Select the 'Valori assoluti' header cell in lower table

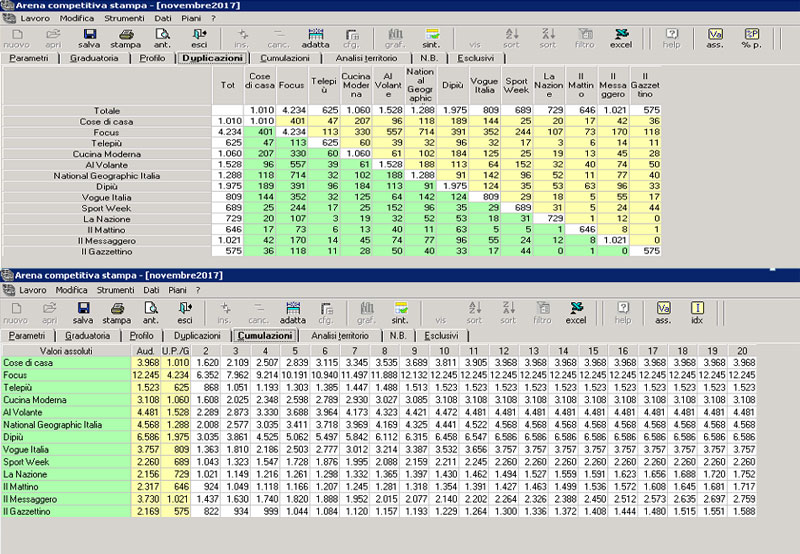pos(65,351)
